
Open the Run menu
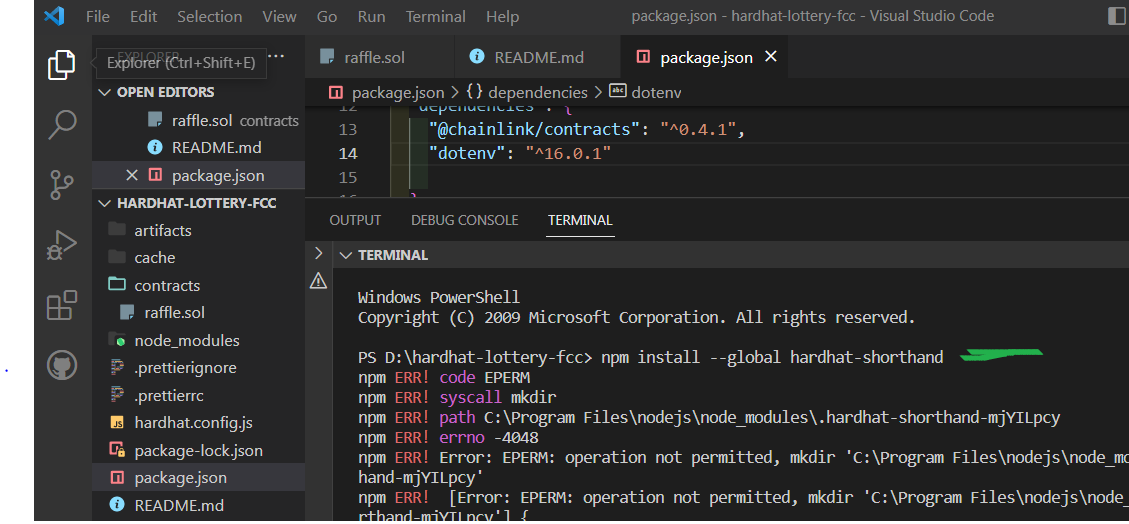tap(372, 16)
